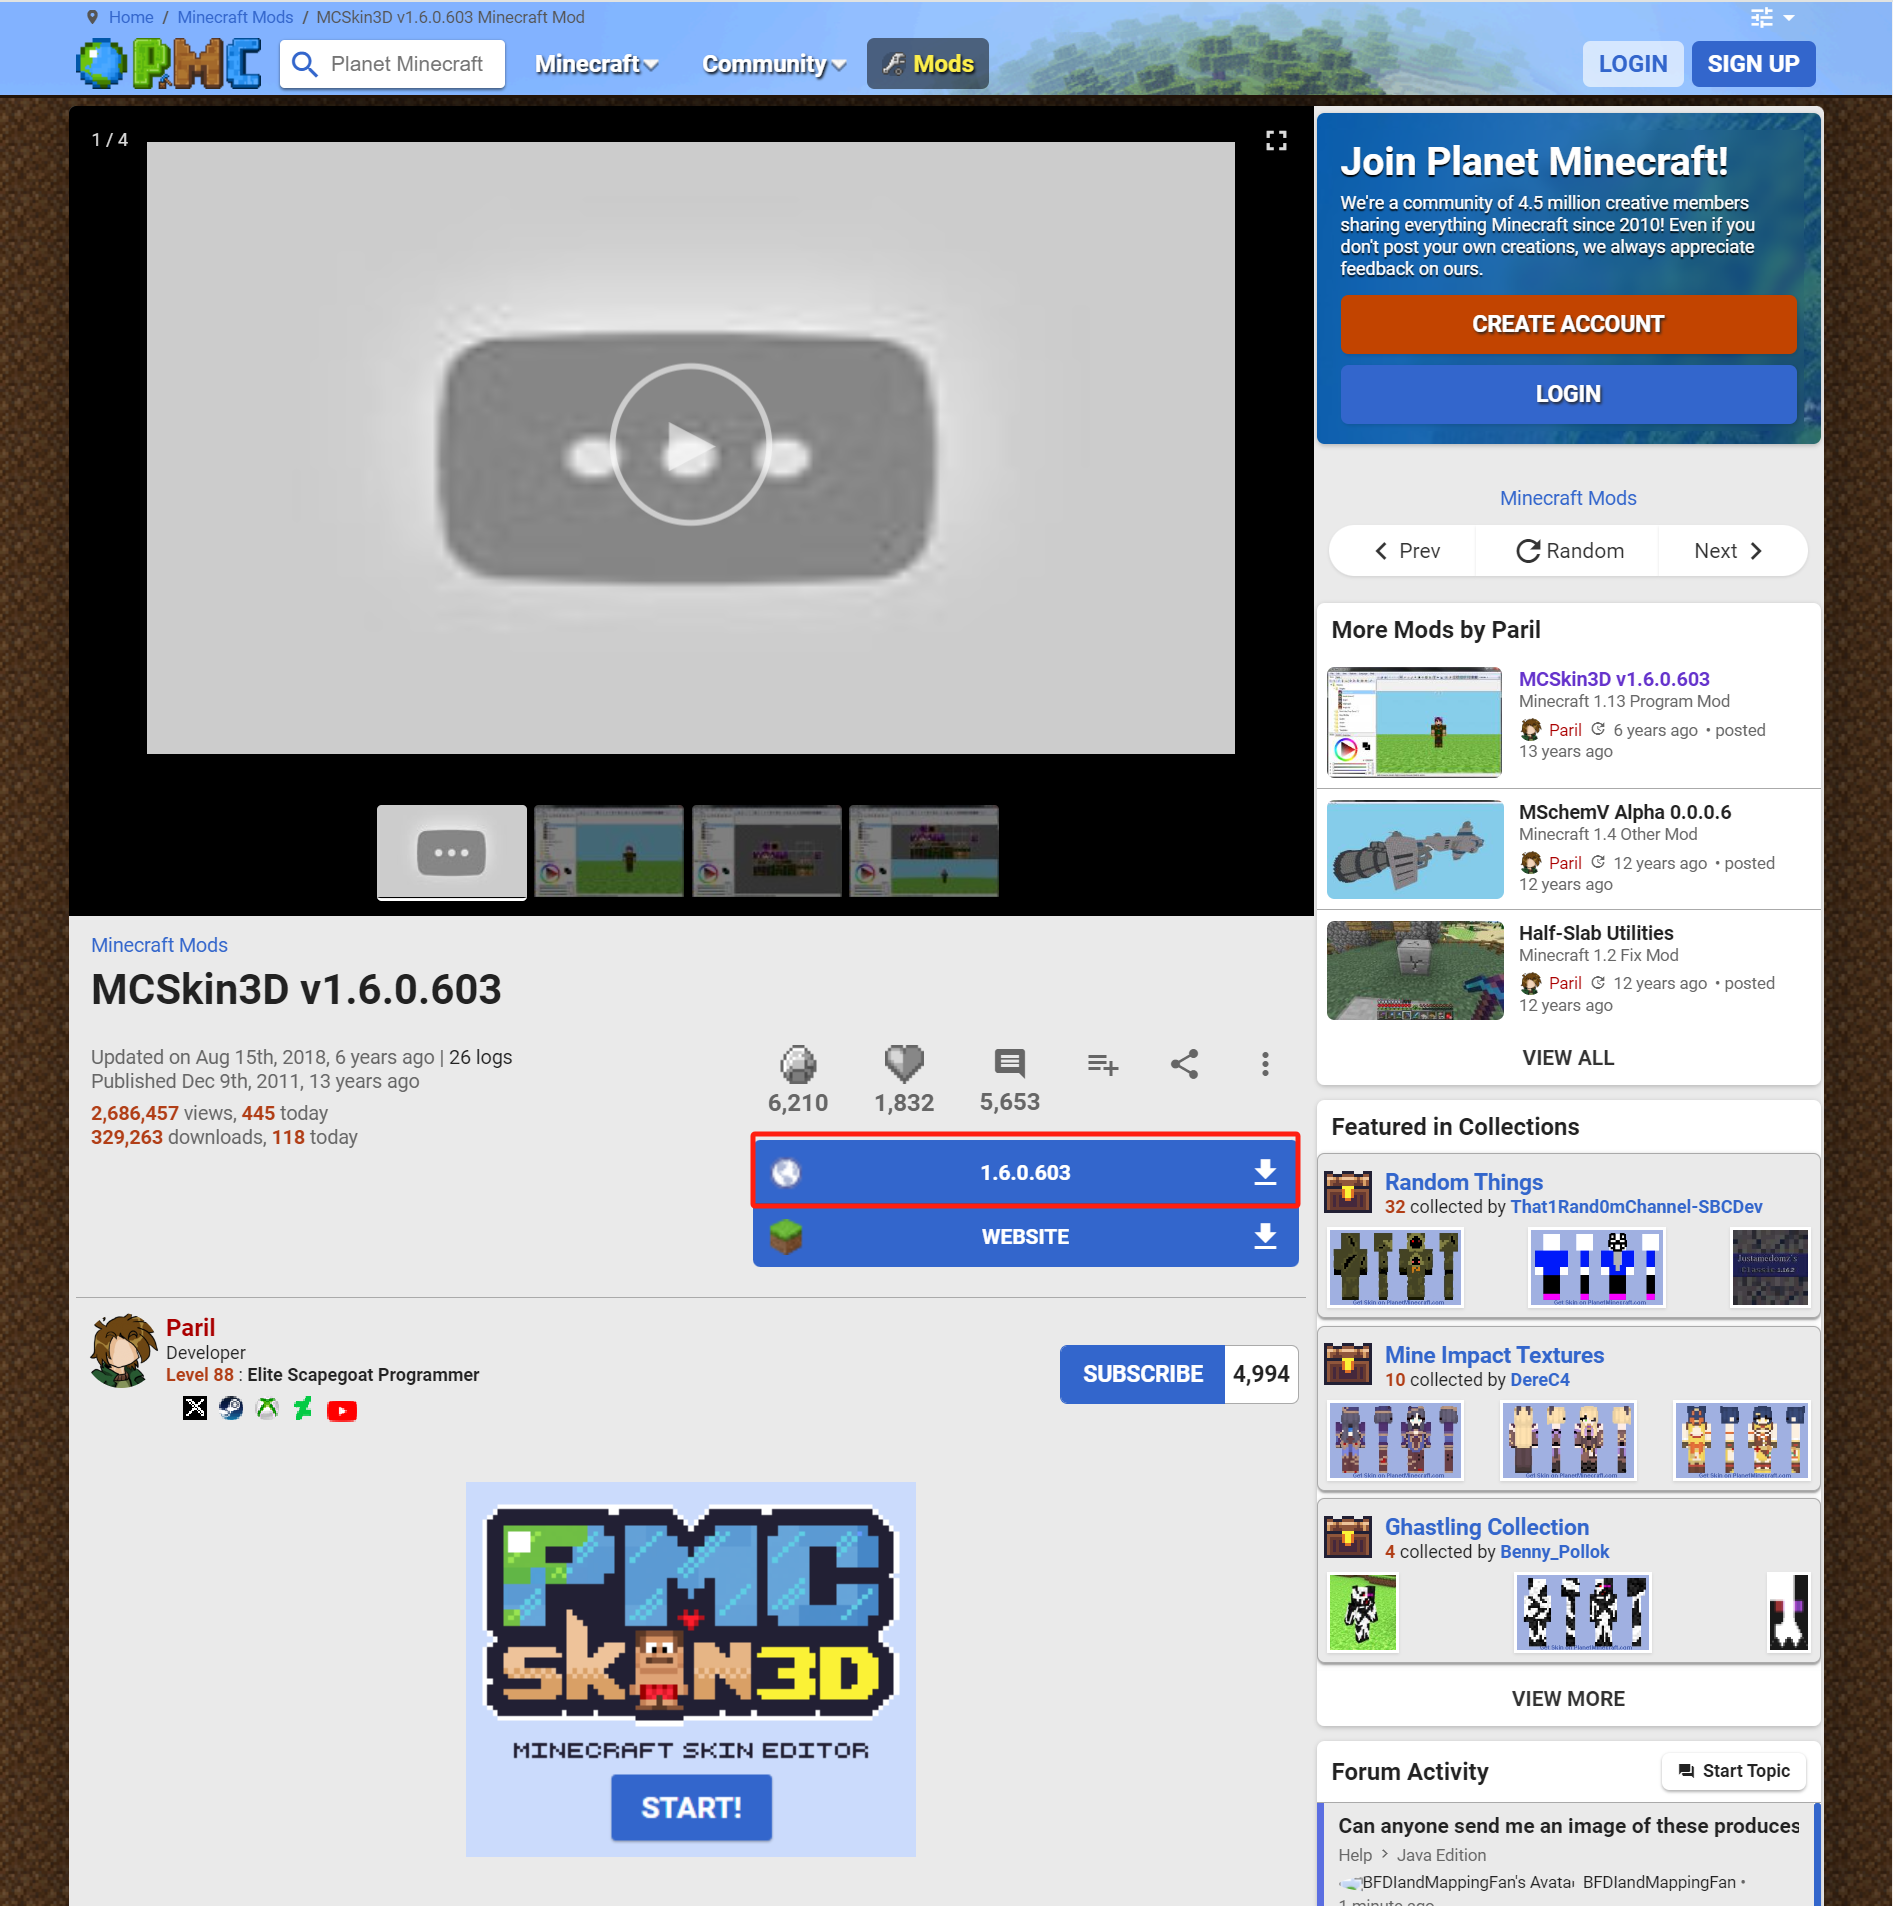Open the Mine Impact Textures collection
This screenshot has height=1906, width=1893.
click(x=1494, y=1355)
